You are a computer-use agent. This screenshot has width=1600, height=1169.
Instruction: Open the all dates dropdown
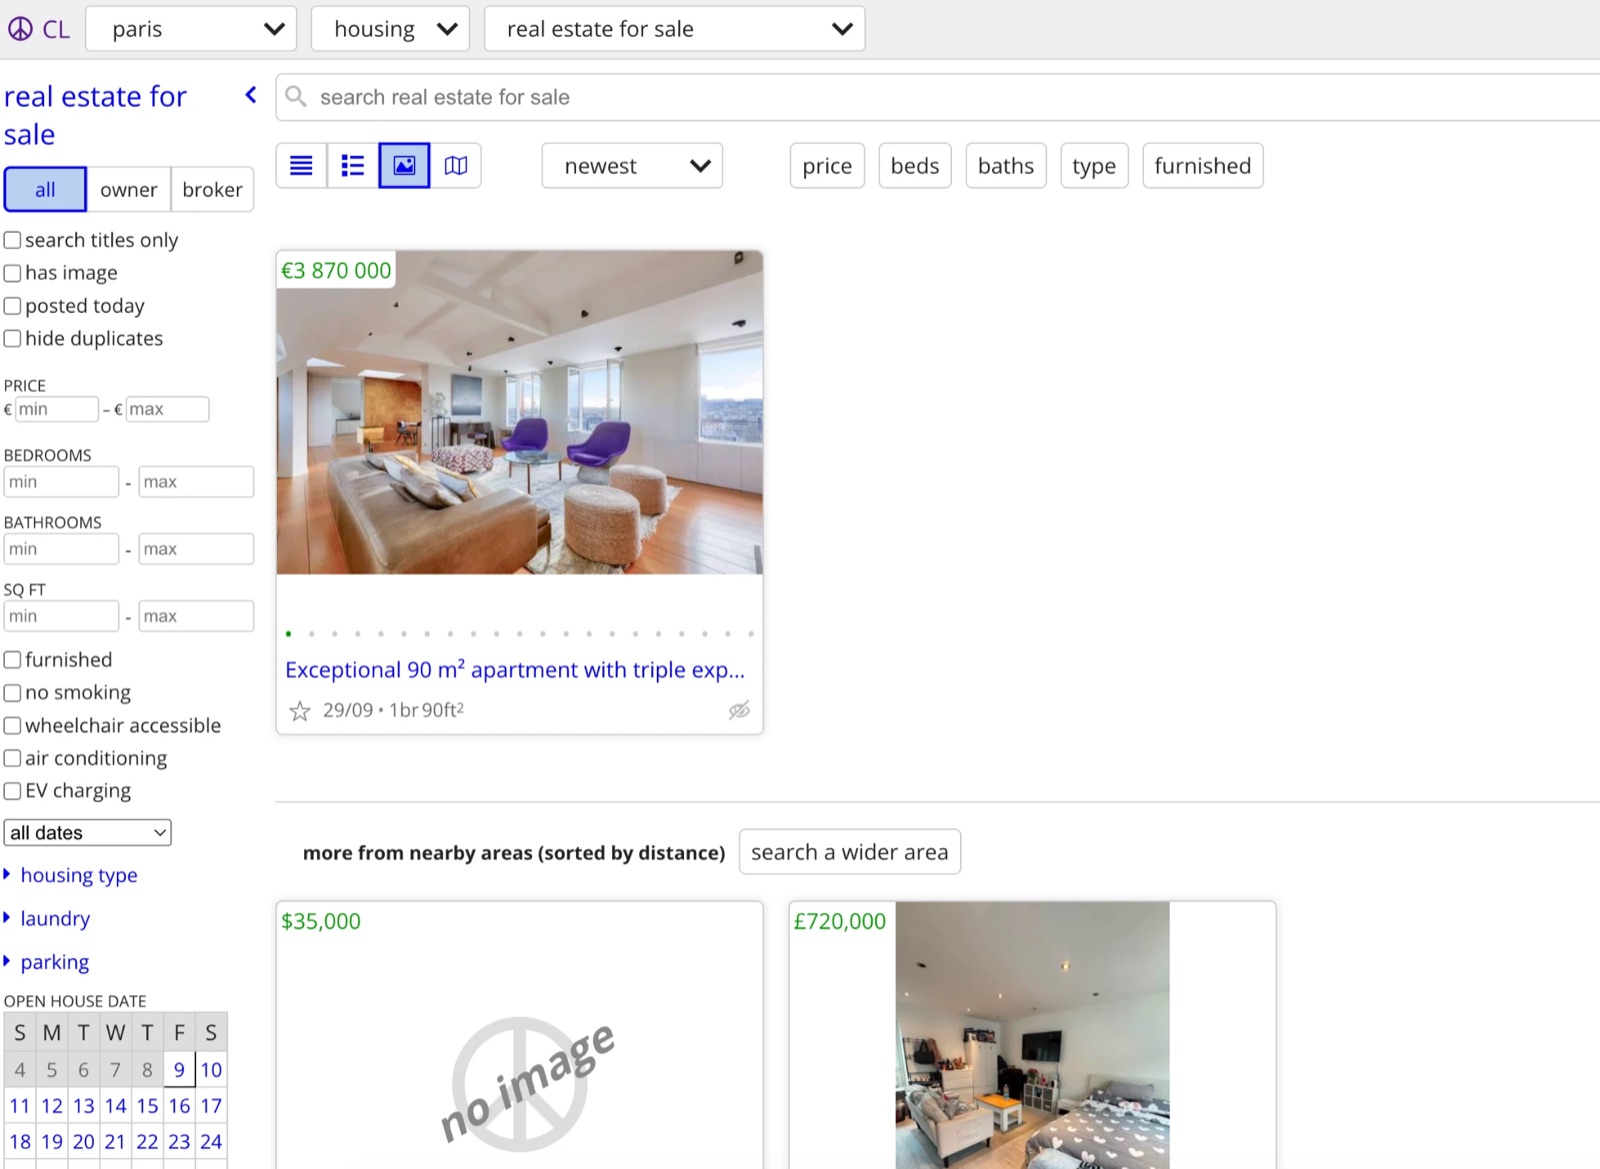tap(88, 833)
